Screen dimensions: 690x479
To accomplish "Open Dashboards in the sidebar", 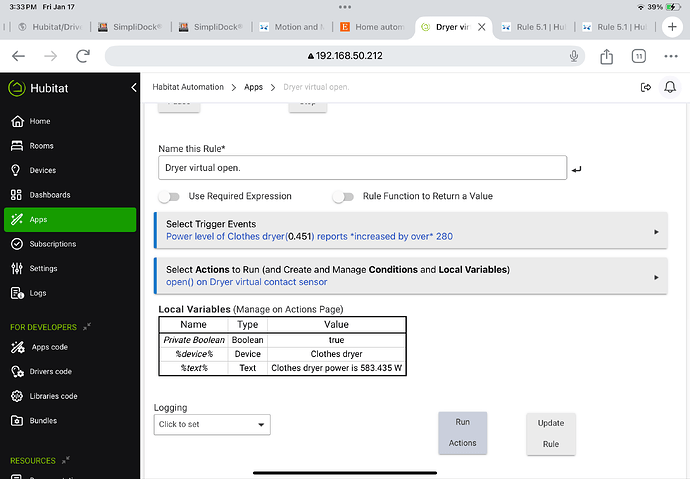I will coord(70,195).
